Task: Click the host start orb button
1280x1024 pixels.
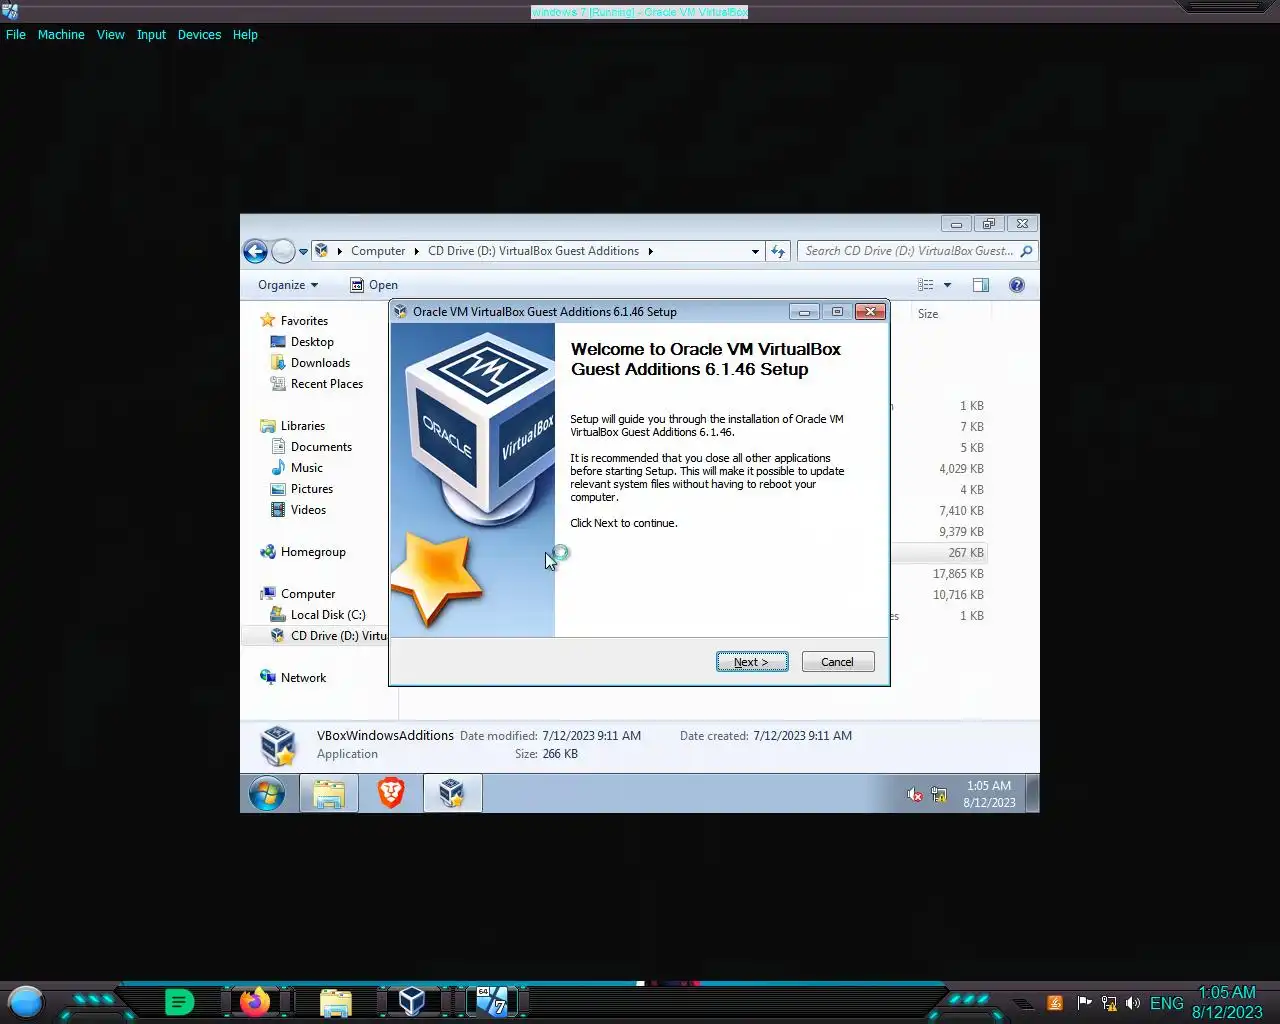Action: (26, 1002)
